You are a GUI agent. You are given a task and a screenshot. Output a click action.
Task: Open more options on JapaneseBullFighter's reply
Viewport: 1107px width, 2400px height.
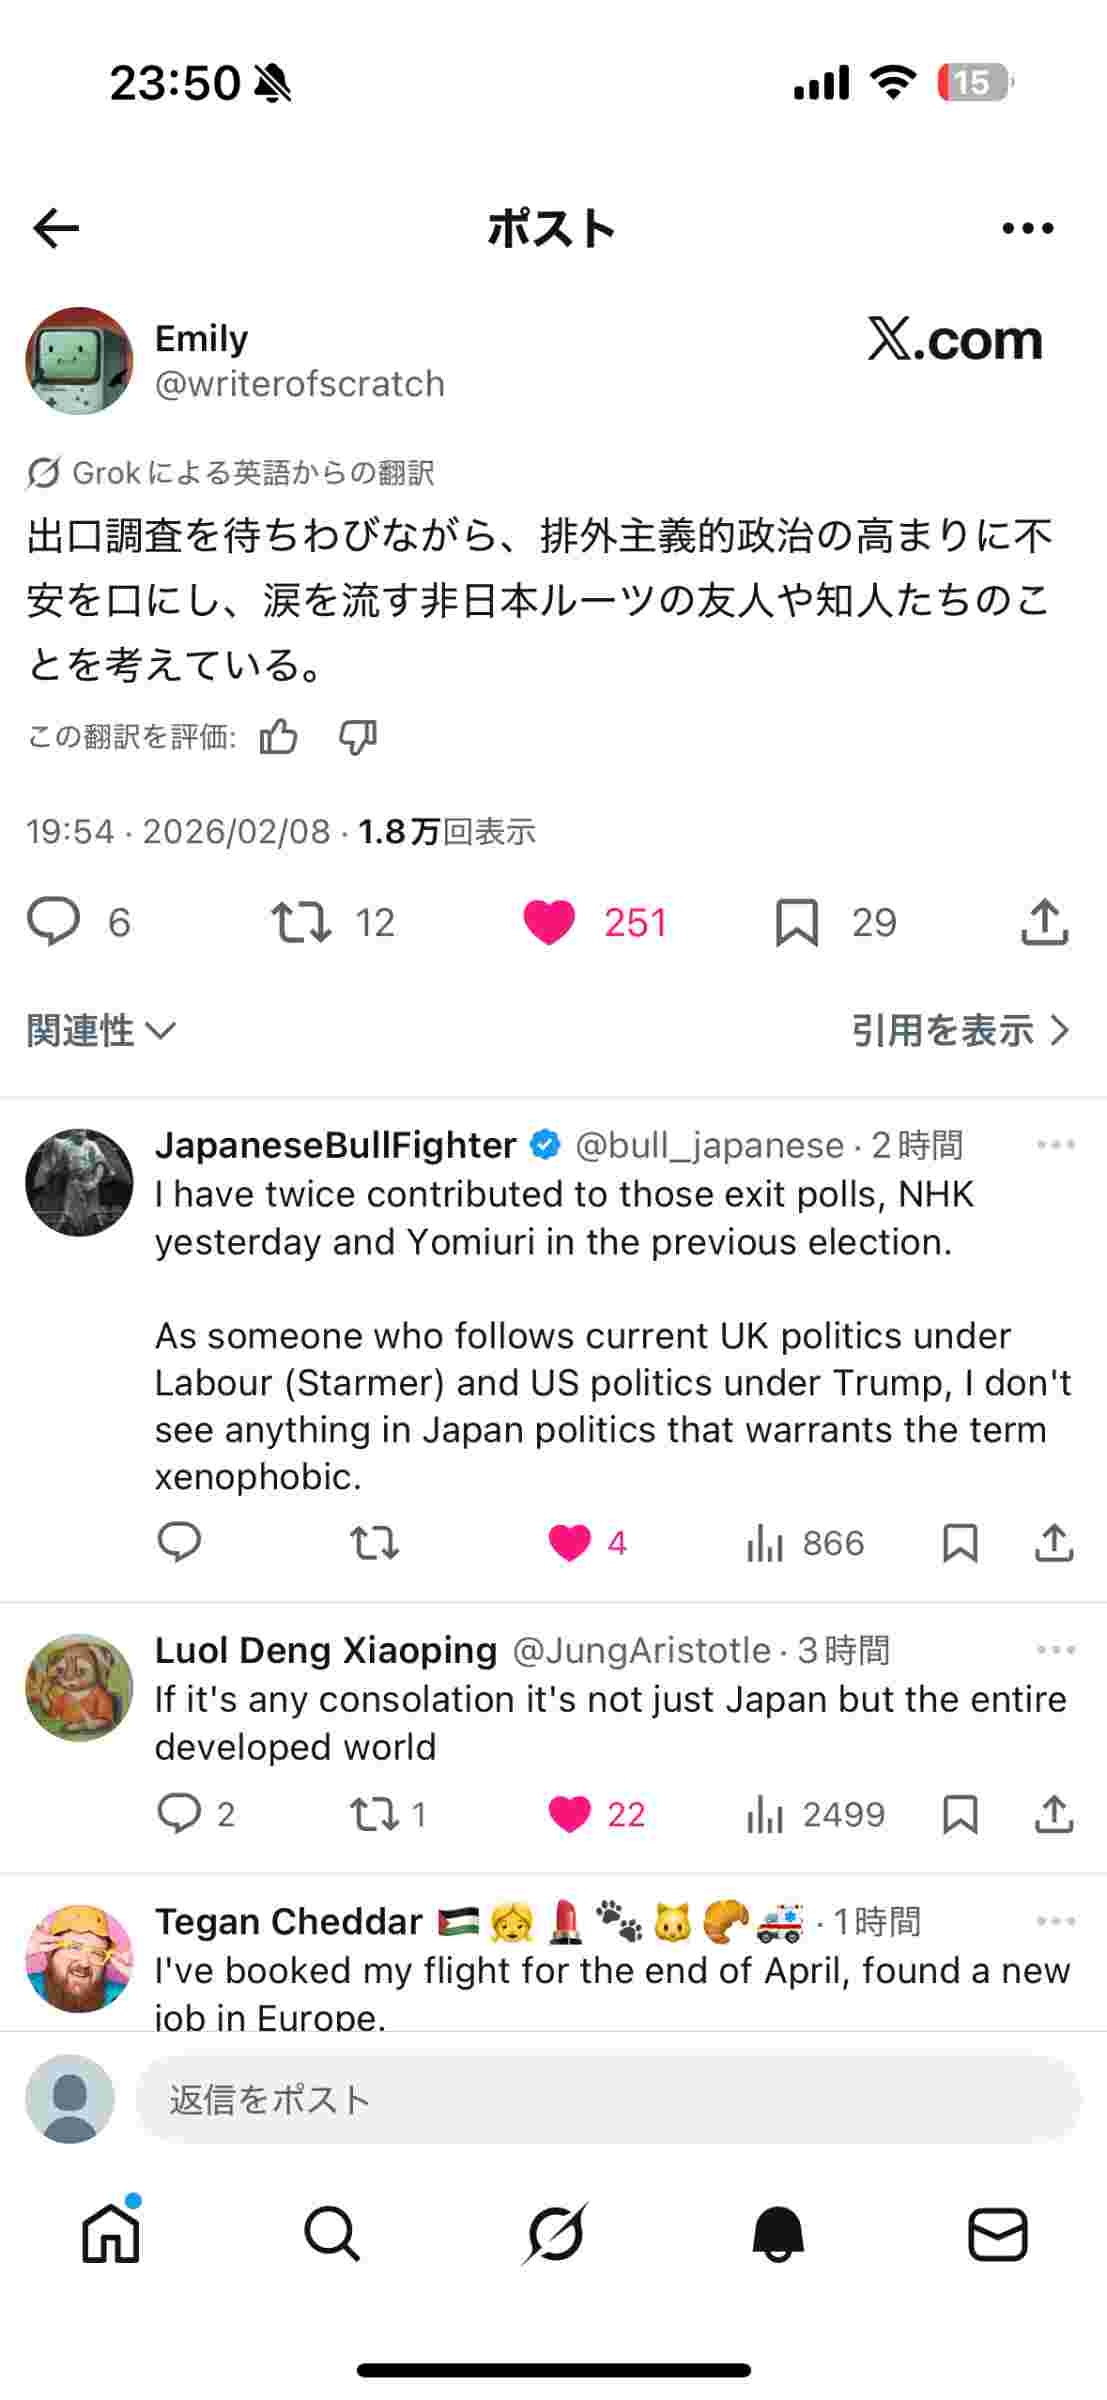point(1055,1145)
